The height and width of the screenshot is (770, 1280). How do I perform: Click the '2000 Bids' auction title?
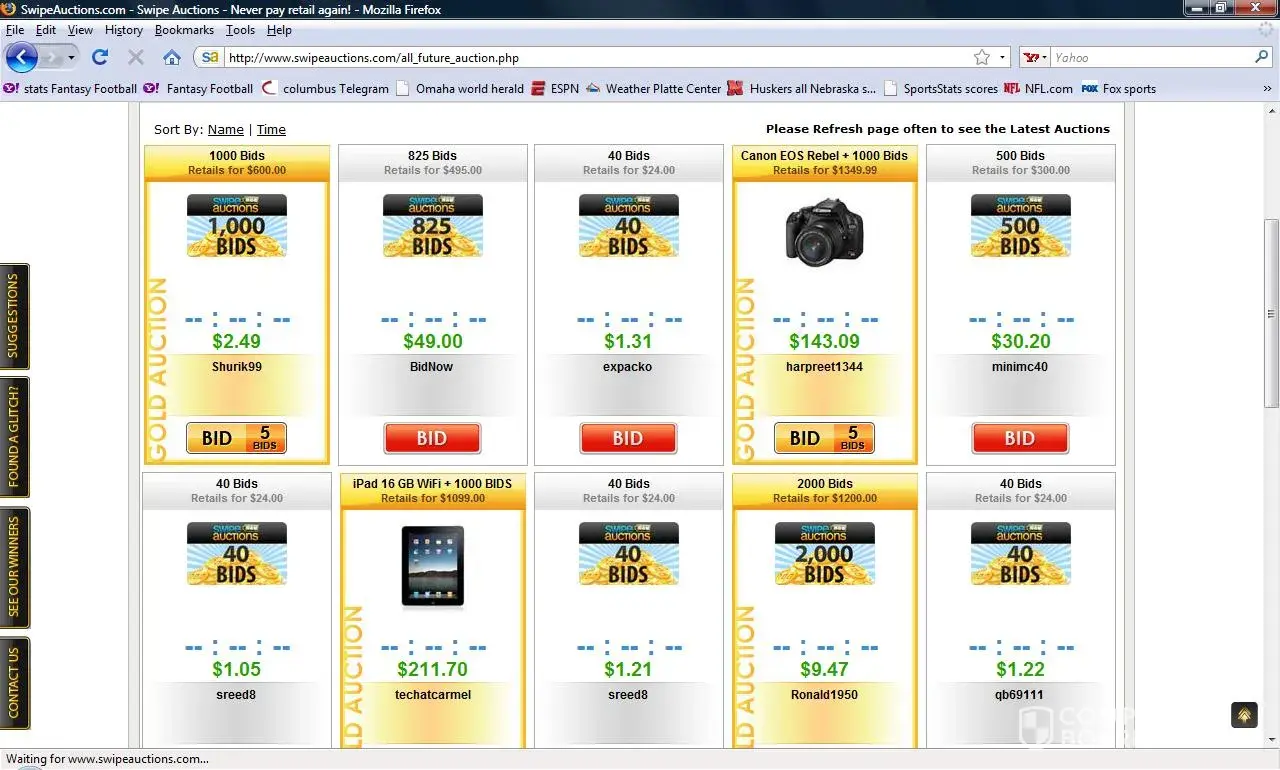[825, 484]
